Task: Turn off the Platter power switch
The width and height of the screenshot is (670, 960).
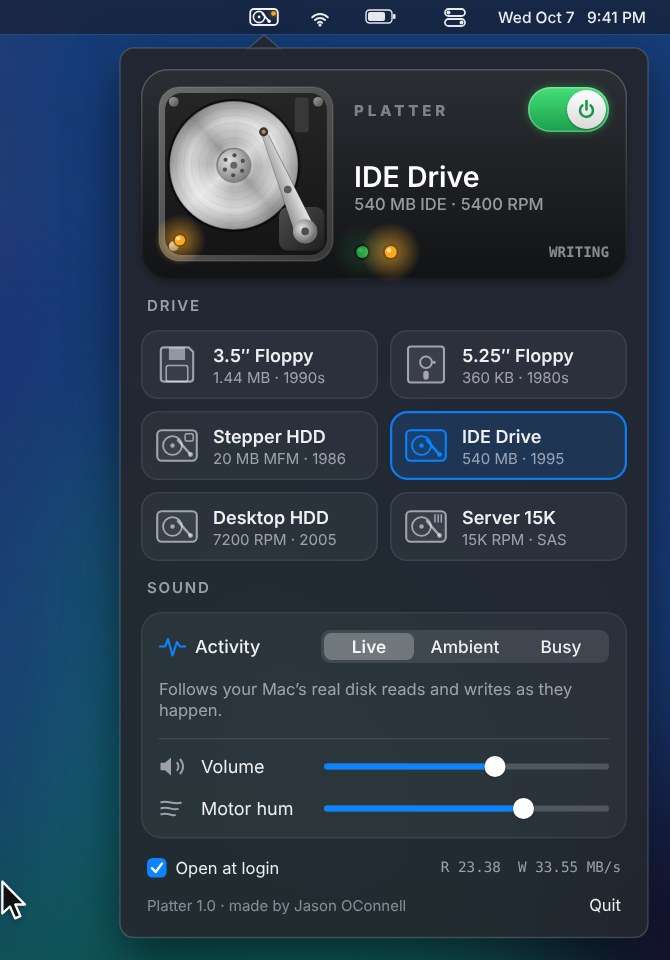Action: 568,110
